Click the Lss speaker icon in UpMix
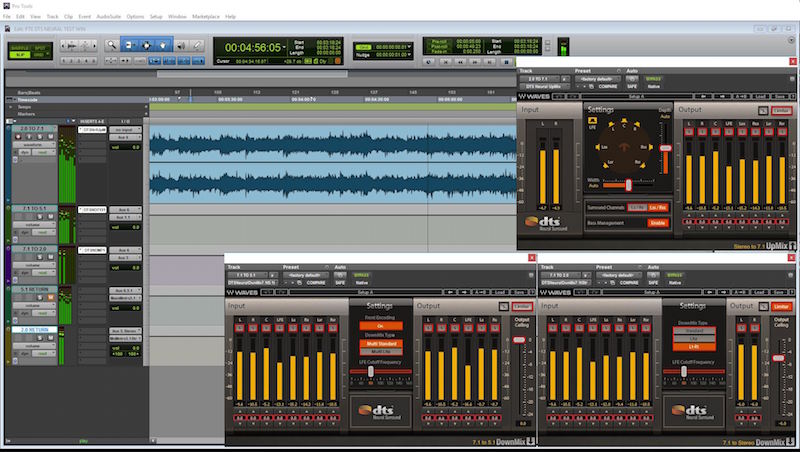This screenshot has height=452, width=800. [597, 147]
